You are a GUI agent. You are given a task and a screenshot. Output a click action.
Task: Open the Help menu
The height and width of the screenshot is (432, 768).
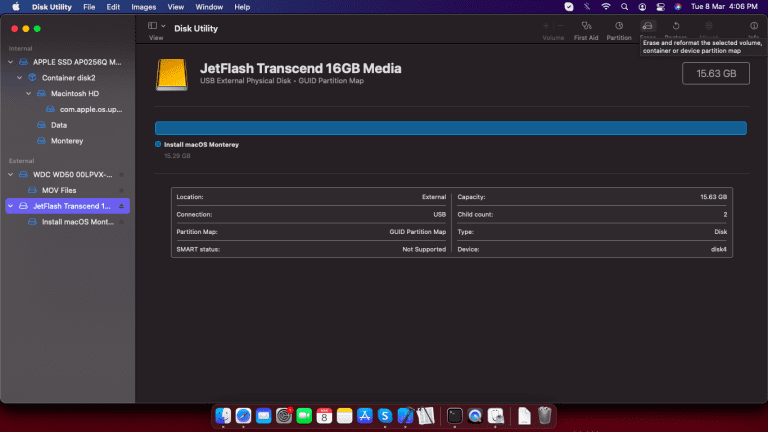click(242, 7)
